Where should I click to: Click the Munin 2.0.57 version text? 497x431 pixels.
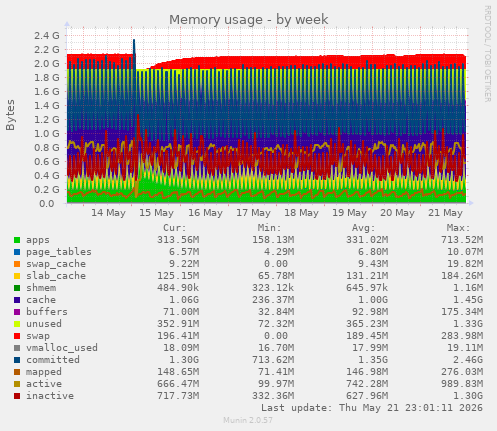tap(248, 420)
